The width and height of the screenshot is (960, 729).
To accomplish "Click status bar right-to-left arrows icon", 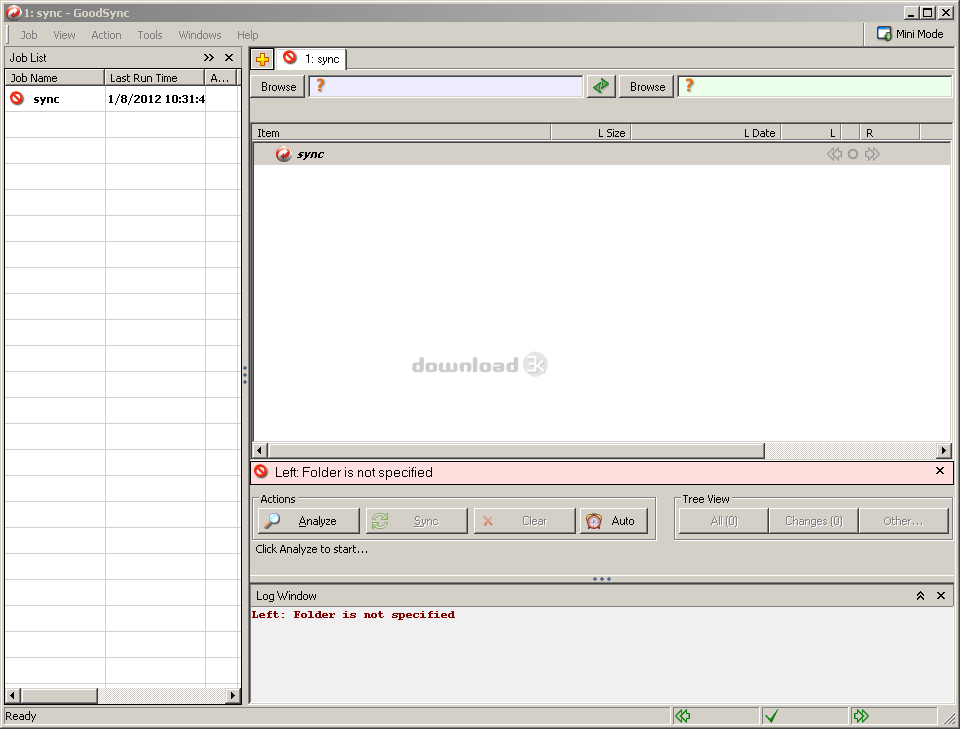I will pyautogui.click(x=683, y=716).
